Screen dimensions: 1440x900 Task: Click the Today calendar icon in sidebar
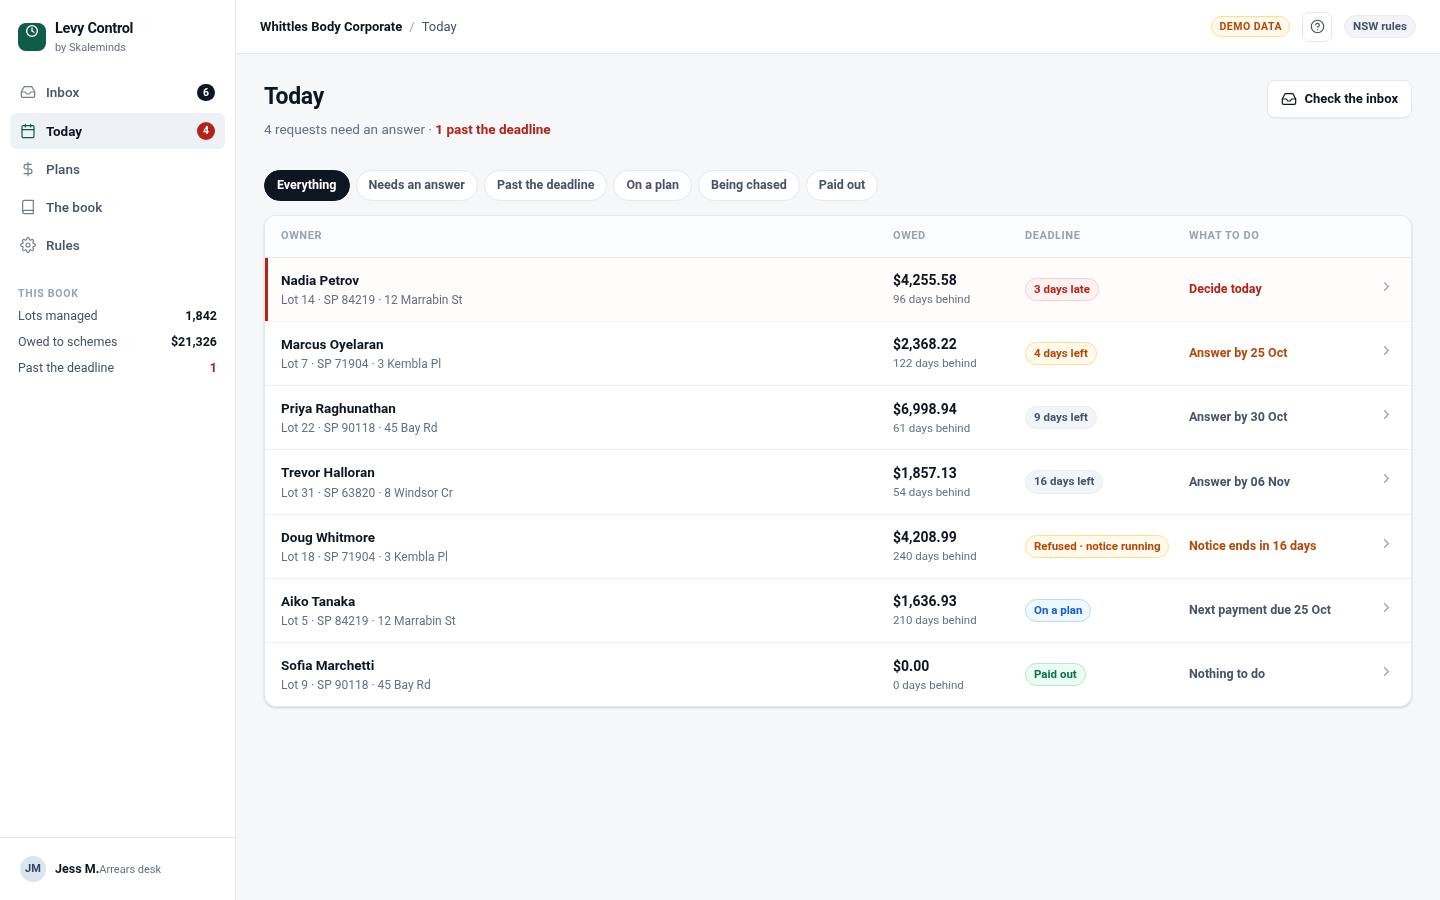[x=28, y=131]
